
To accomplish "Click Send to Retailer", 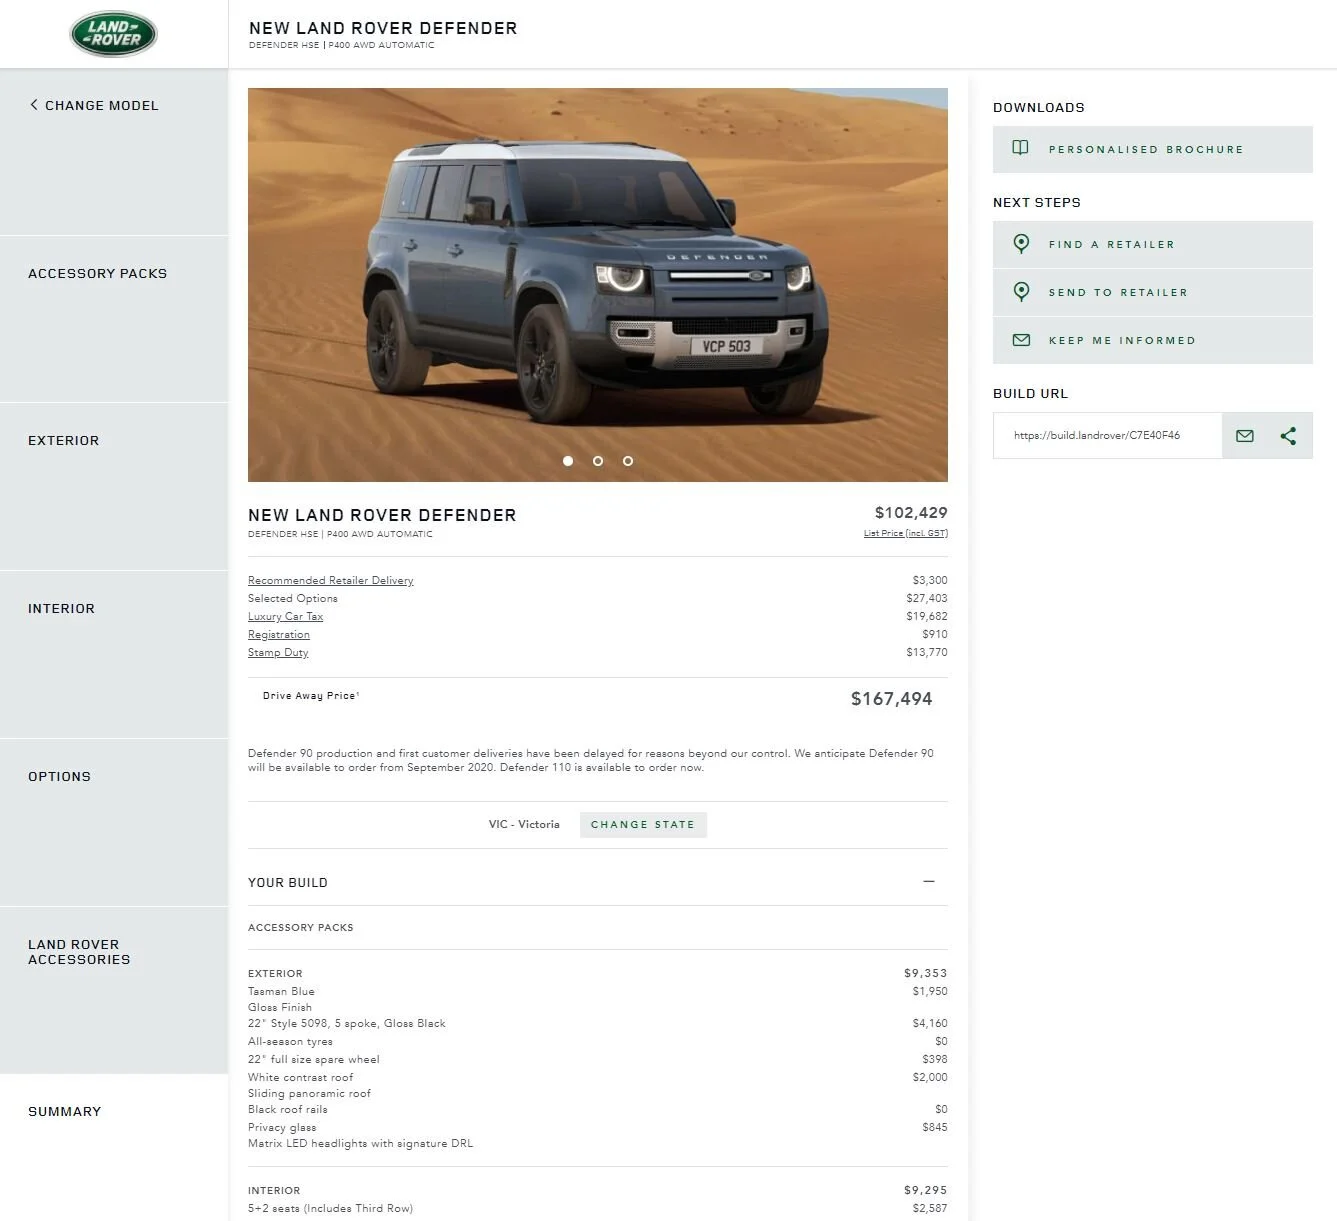I will coord(1152,292).
